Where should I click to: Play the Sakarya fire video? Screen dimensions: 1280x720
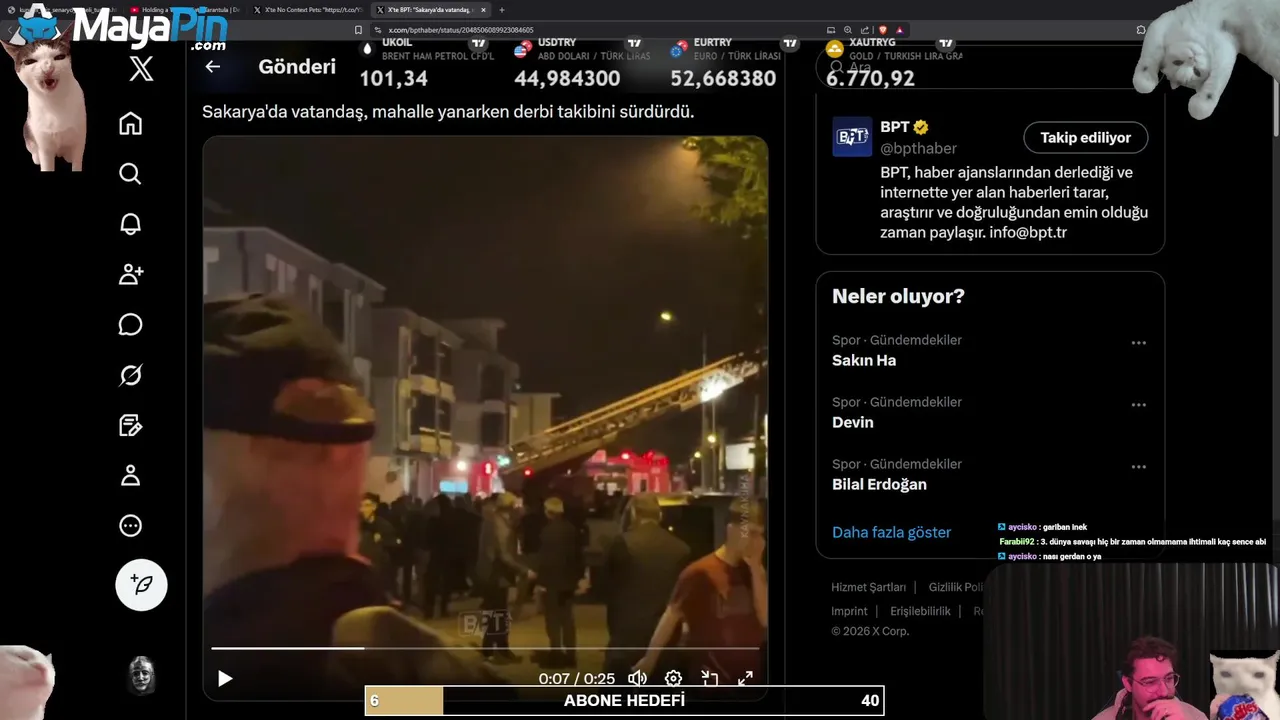click(225, 679)
